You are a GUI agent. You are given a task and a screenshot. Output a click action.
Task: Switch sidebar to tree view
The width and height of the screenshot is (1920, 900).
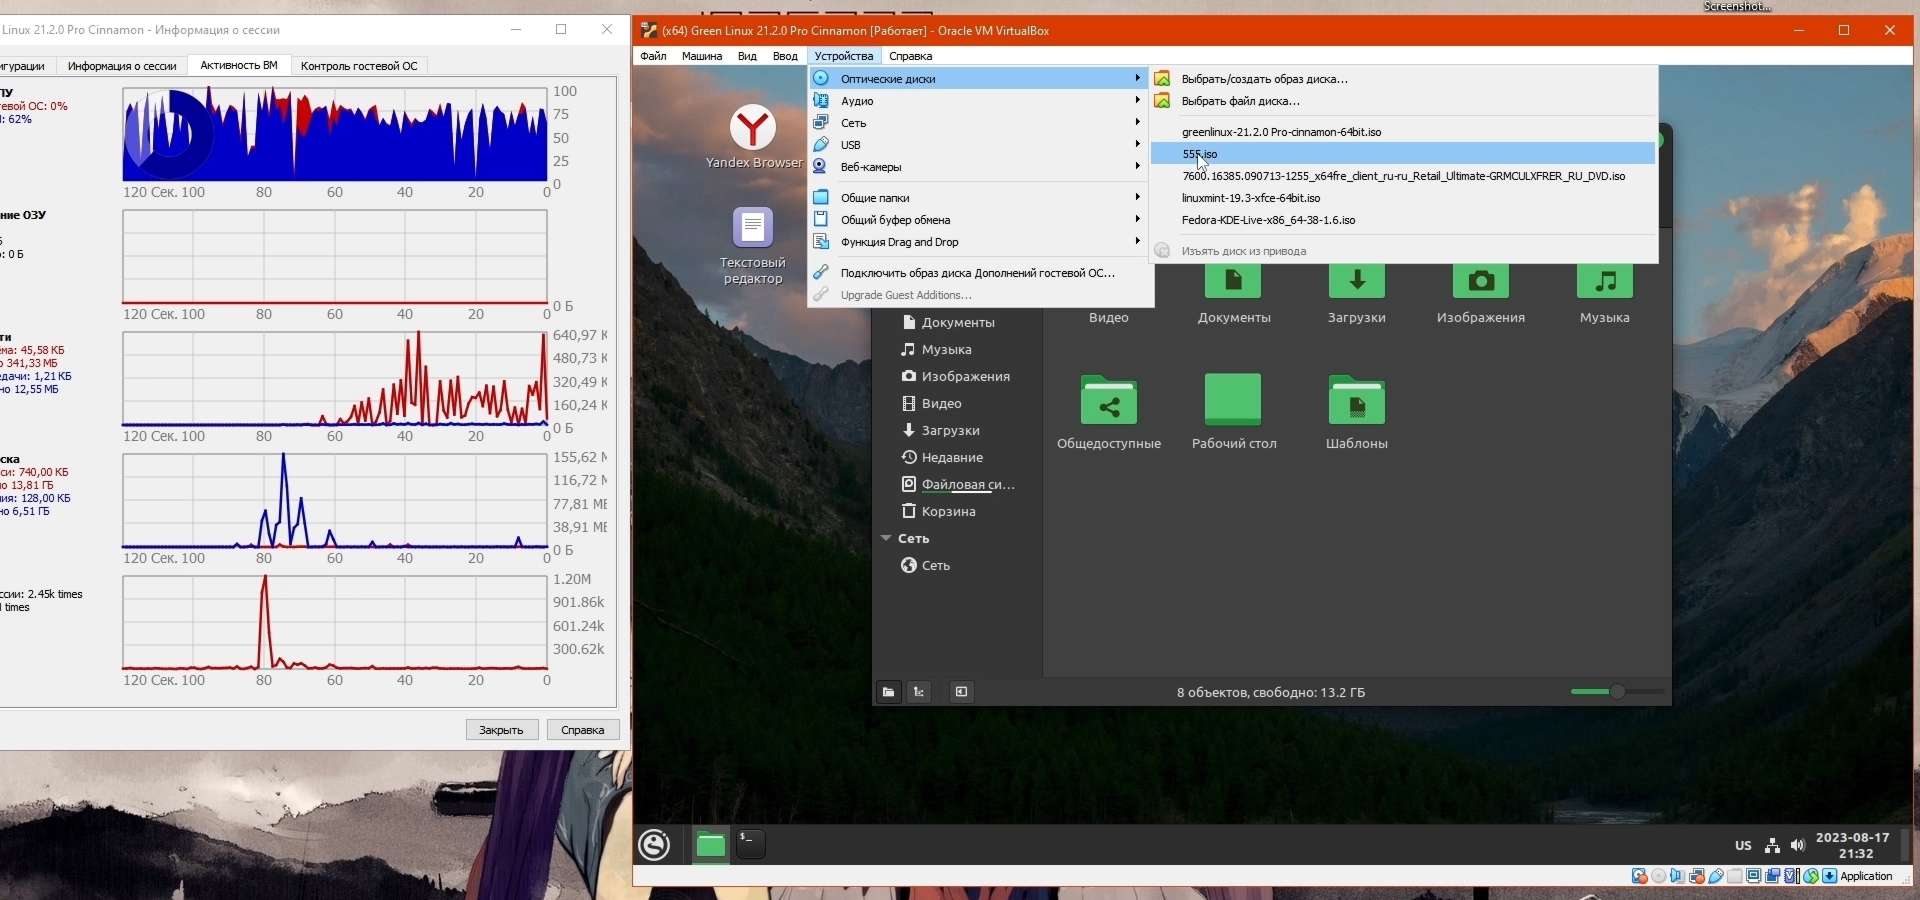pos(919,692)
